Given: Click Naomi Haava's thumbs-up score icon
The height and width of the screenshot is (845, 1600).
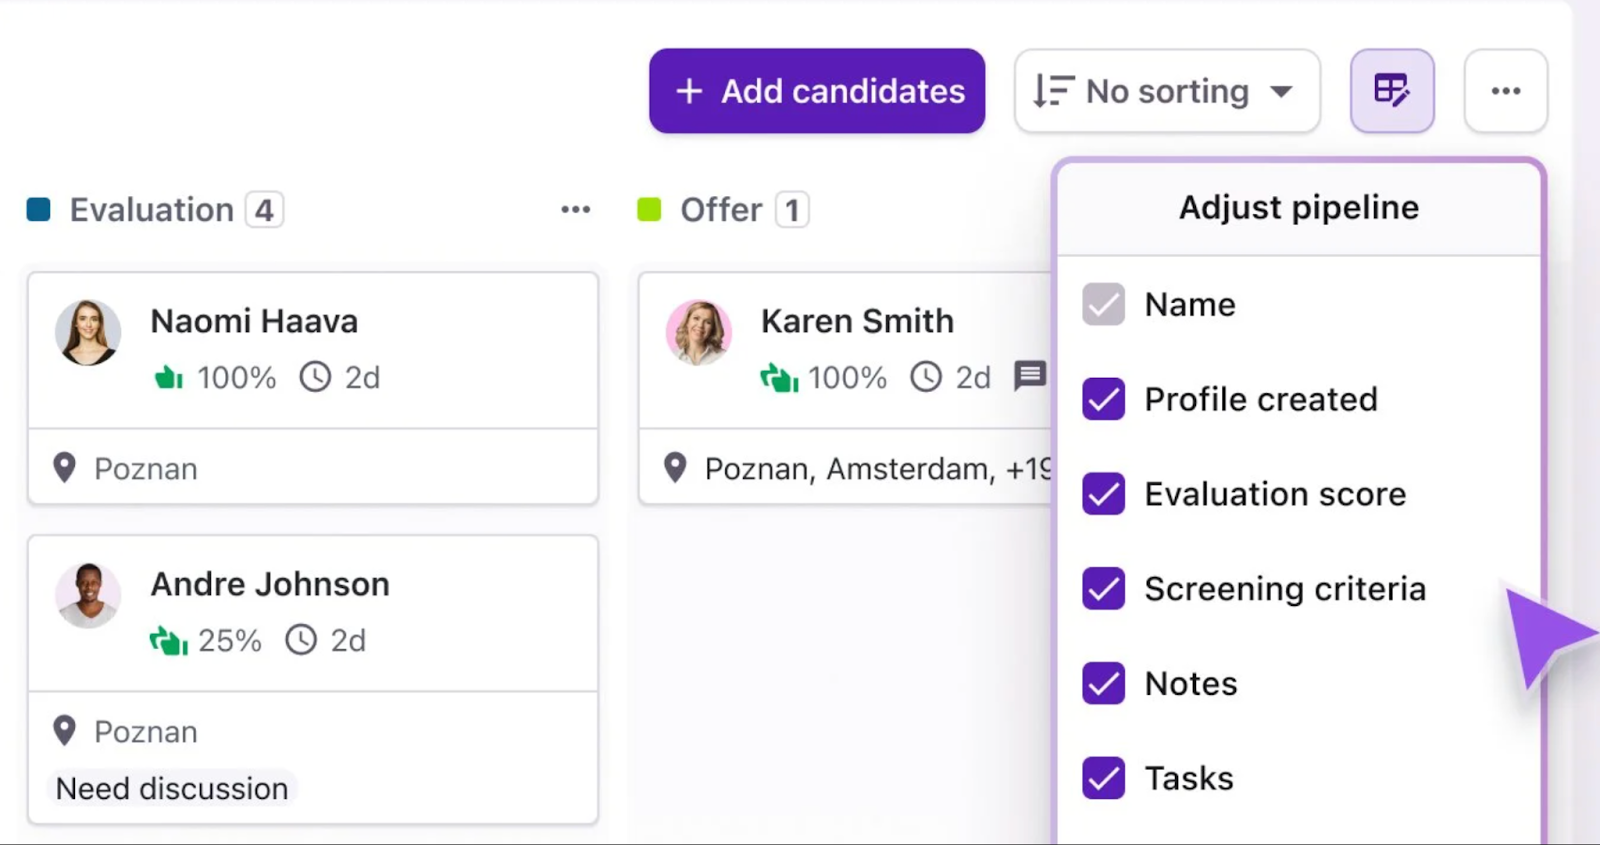Looking at the screenshot, I should [168, 377].
